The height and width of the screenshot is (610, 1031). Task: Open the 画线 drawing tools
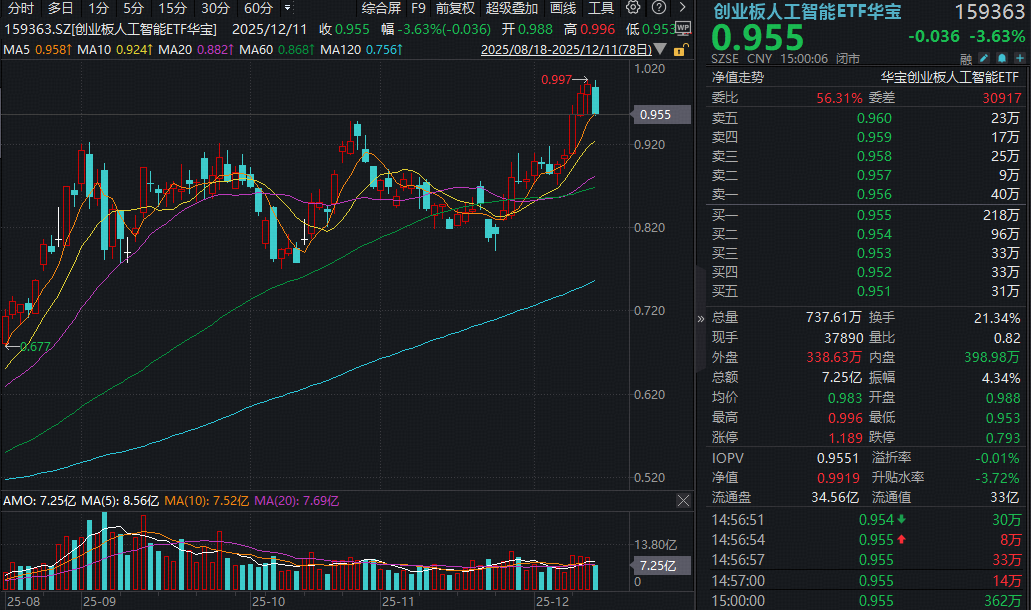pos(563,7)
